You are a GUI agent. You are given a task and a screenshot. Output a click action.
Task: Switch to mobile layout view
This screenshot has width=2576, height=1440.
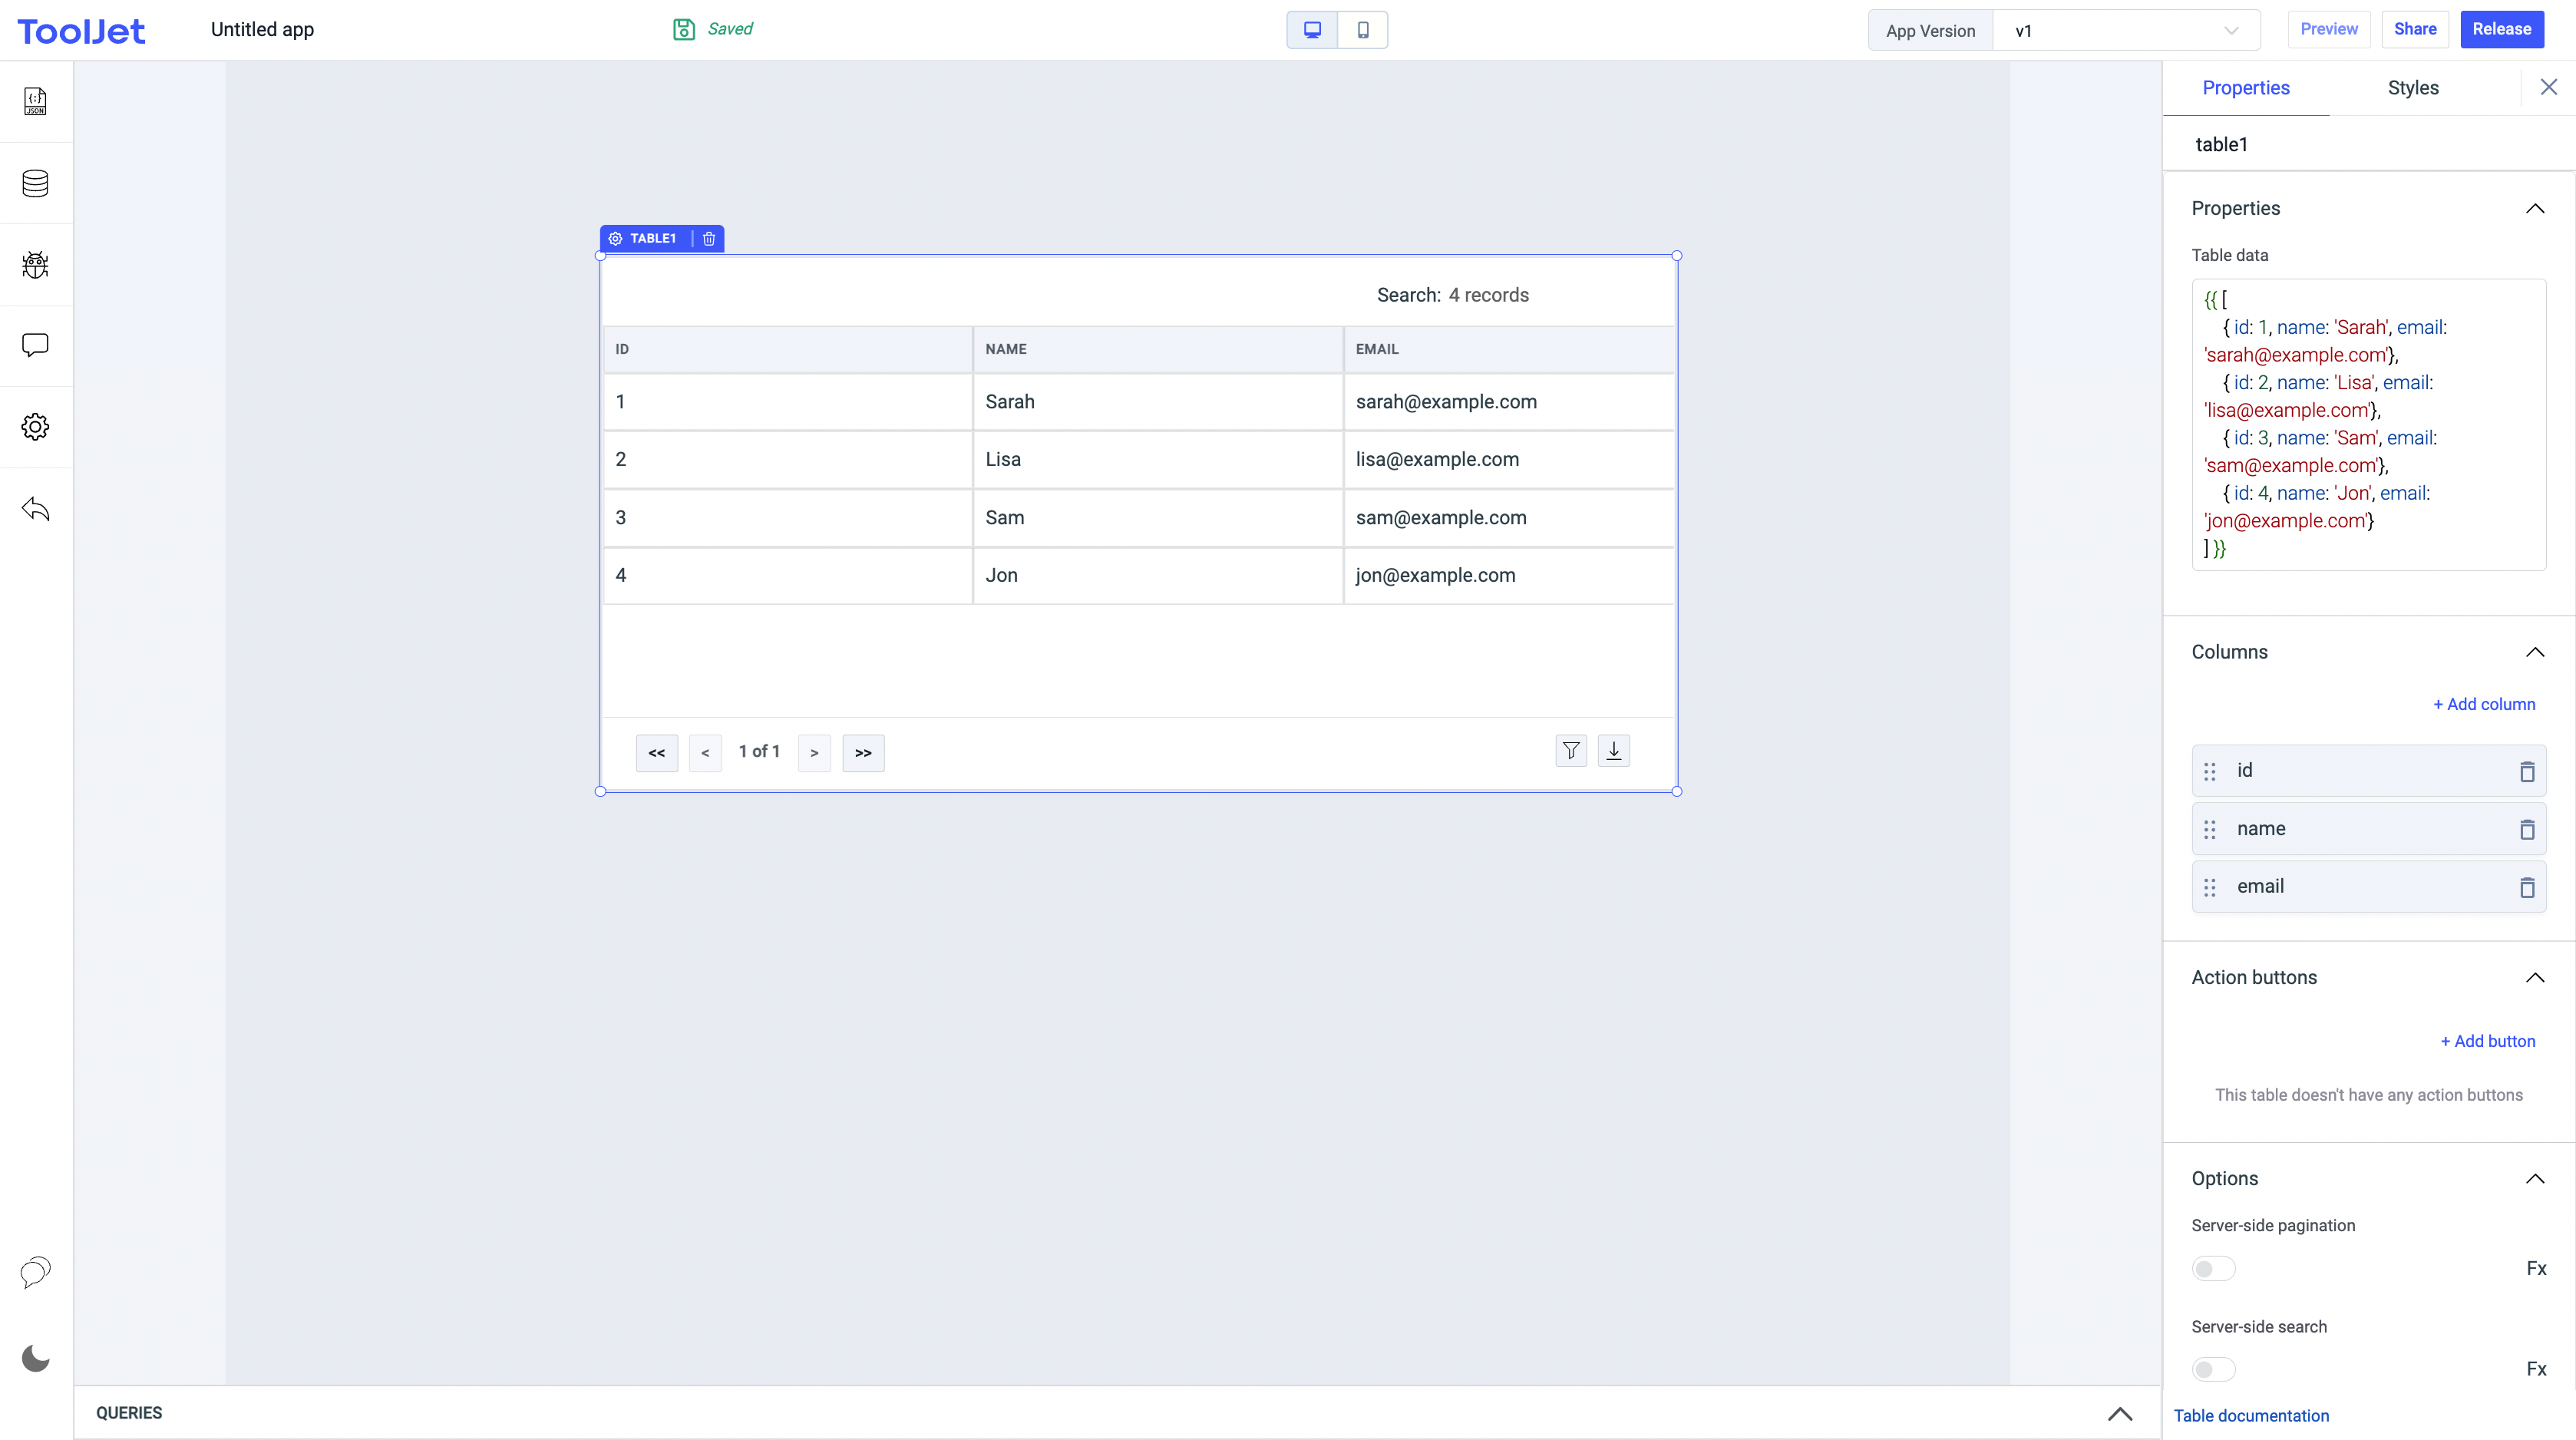coord(1363,30)
